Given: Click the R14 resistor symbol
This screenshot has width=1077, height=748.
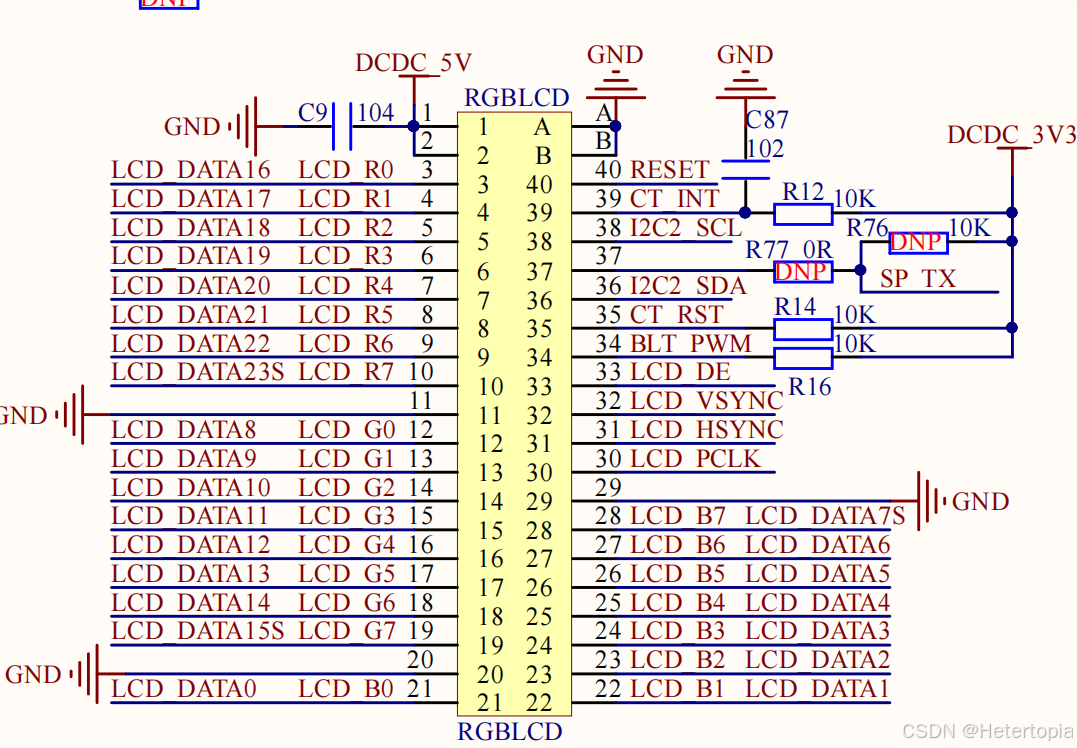Looking at the screenshot, I should click(x=803, y=329).
